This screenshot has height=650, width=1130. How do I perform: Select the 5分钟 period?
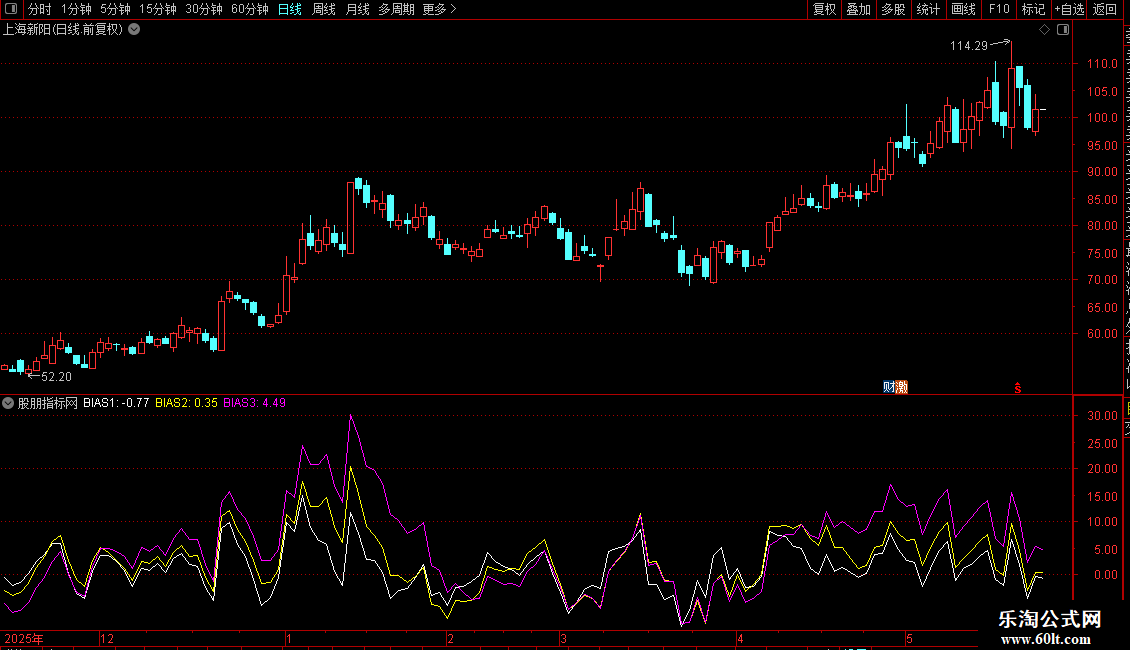115,9
